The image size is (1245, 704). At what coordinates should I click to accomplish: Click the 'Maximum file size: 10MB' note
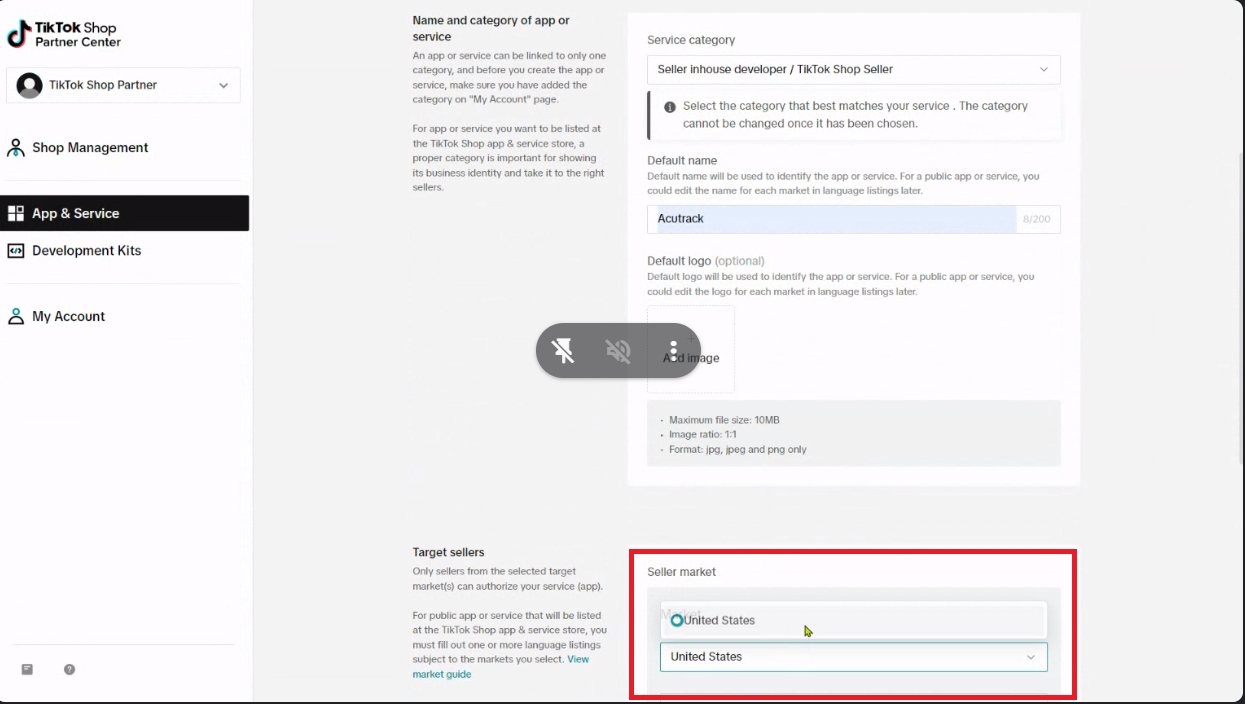(x=724, y=420)
